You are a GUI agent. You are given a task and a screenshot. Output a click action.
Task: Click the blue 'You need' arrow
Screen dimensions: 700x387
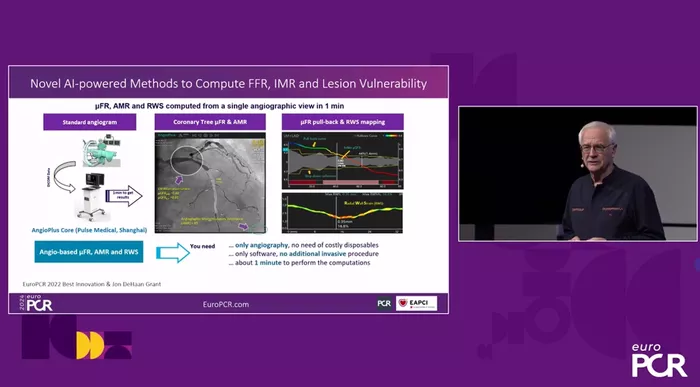tap(173, 253)
